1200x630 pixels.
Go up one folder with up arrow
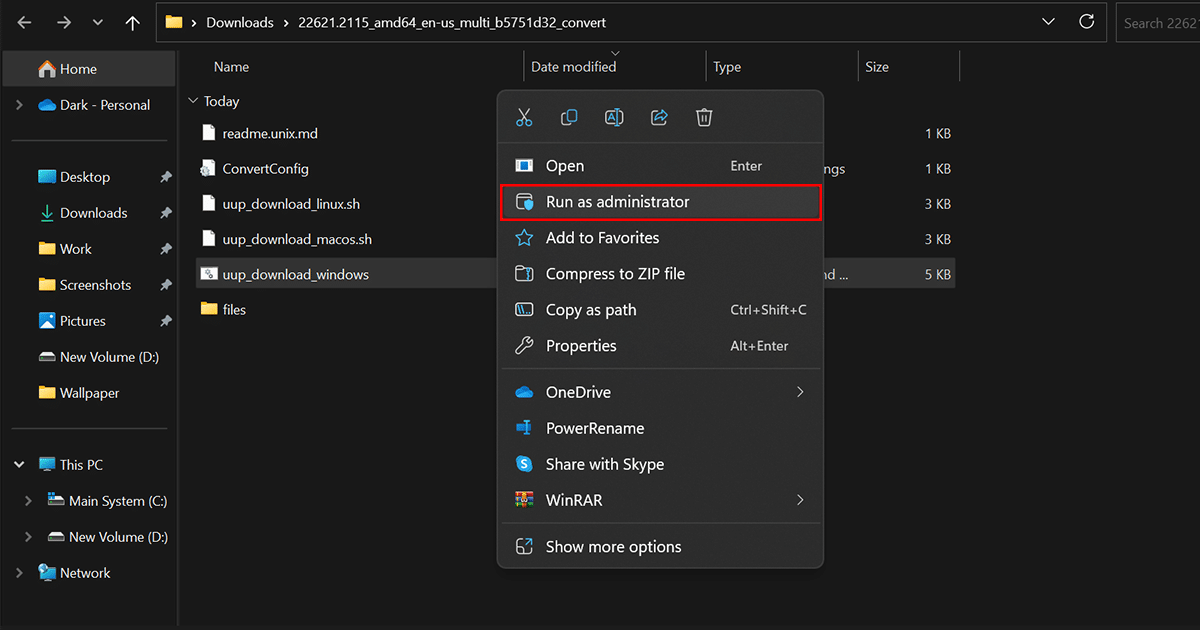(x=133, y=22)
